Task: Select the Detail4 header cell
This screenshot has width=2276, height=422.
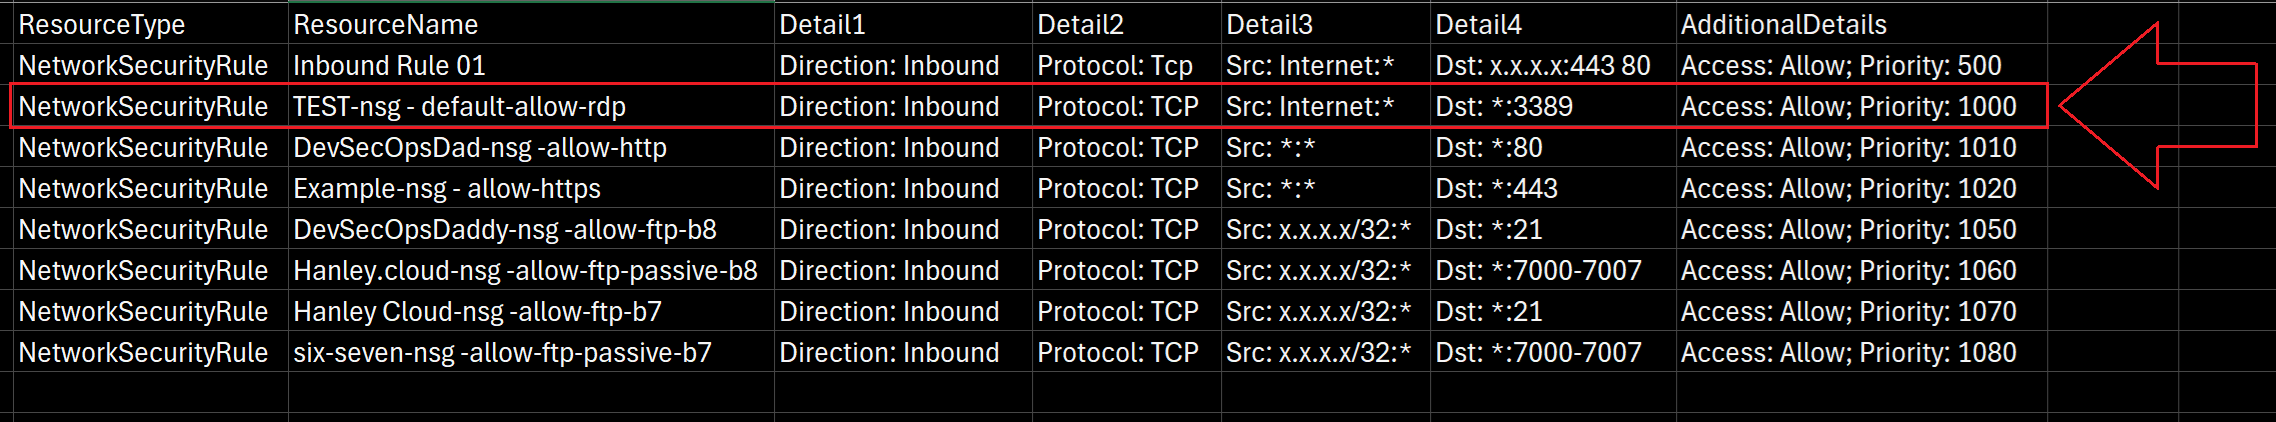Action: tap(1478, 24)
